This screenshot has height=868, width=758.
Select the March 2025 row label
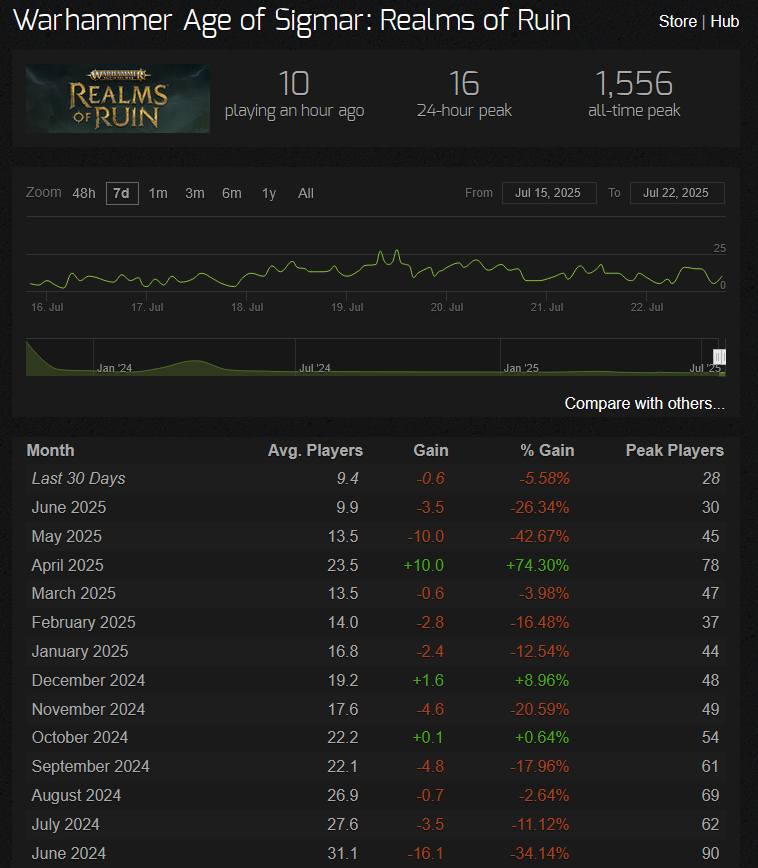(74, 593)
